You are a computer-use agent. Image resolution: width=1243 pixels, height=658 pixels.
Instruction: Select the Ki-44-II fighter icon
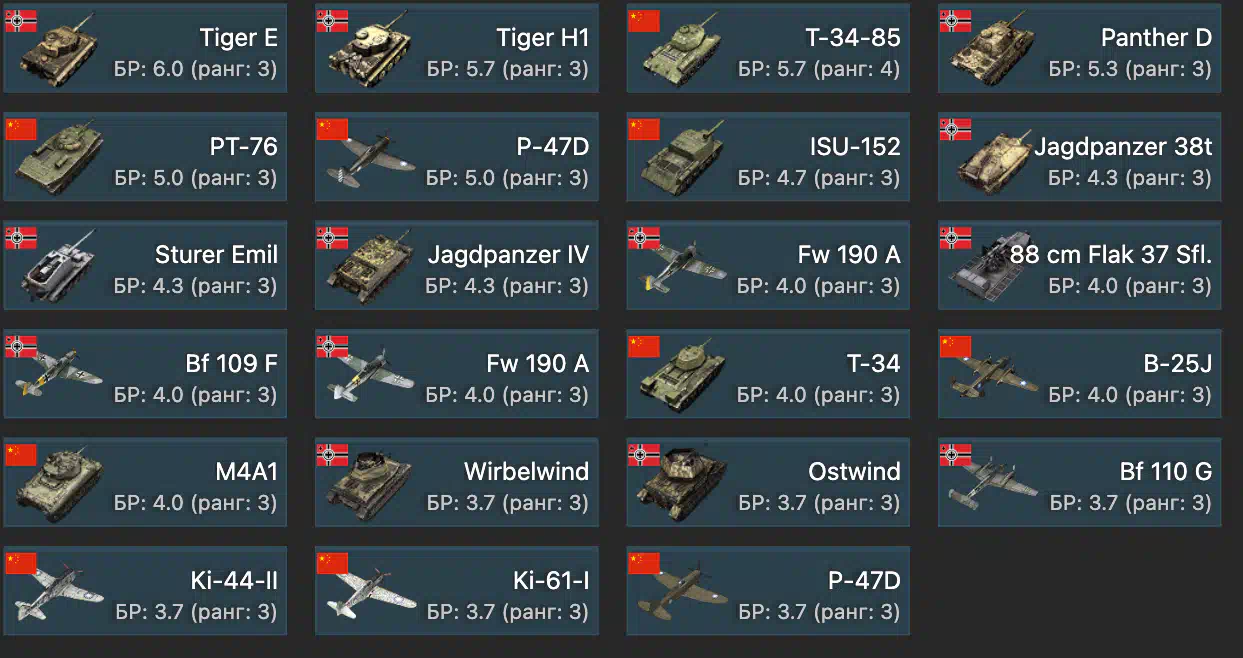[x=60, y=592]
